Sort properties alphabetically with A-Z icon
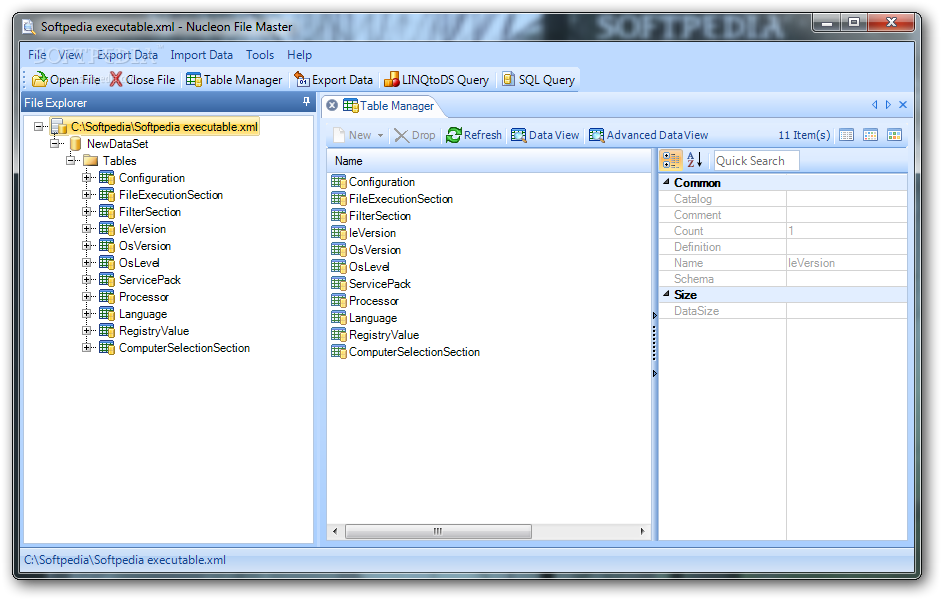 tap(694, 160)
